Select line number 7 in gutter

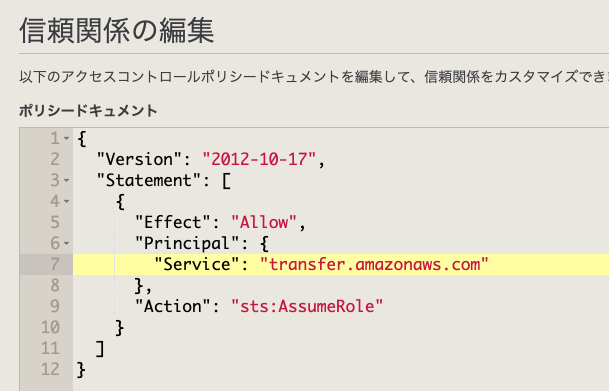click(x=55, y=264)
